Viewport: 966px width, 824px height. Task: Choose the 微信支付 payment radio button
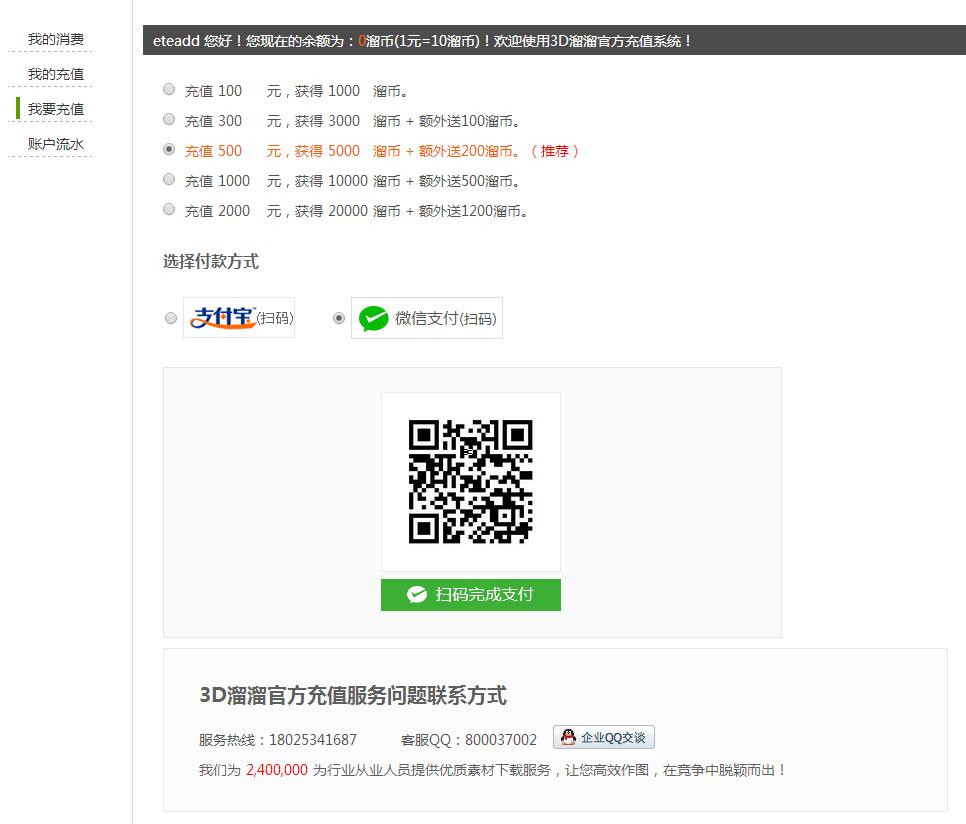click(338, 318)
